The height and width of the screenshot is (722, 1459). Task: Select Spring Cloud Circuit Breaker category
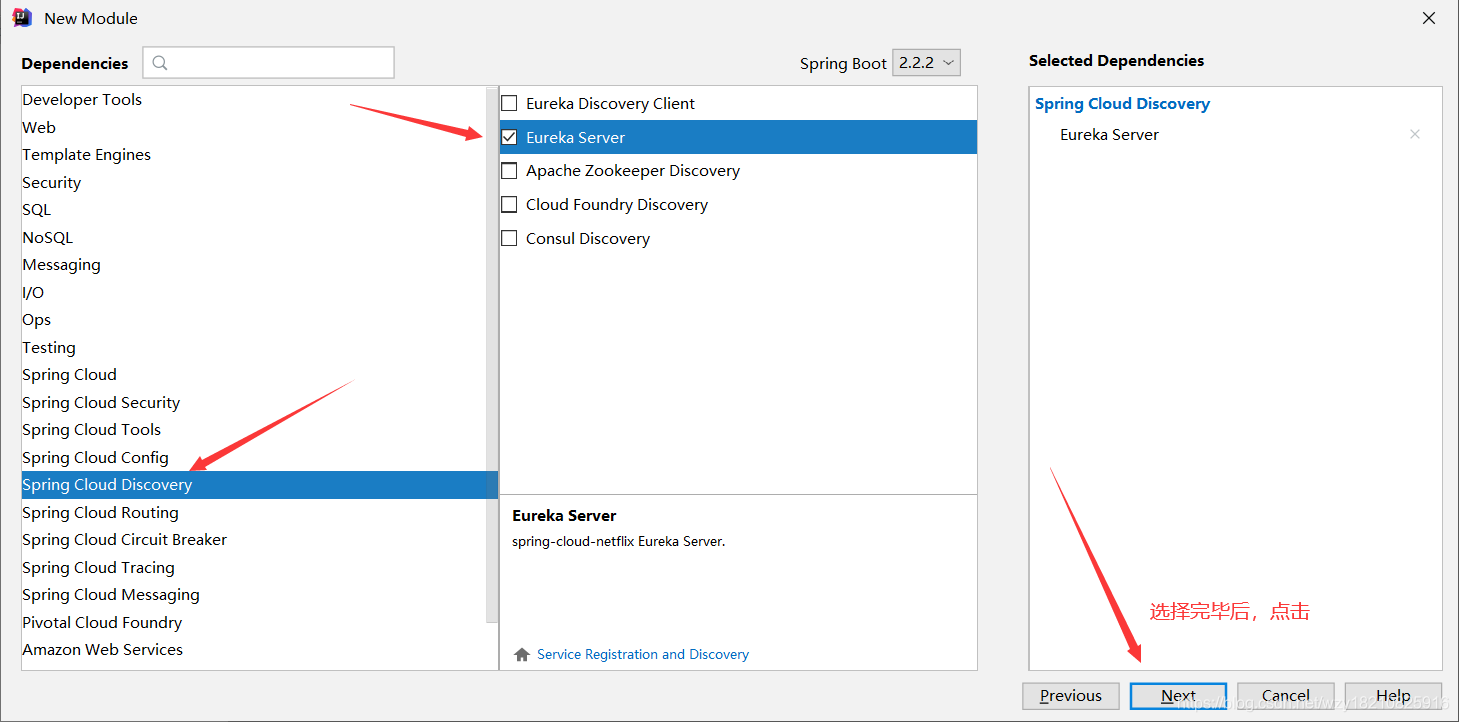click(254, 540)
